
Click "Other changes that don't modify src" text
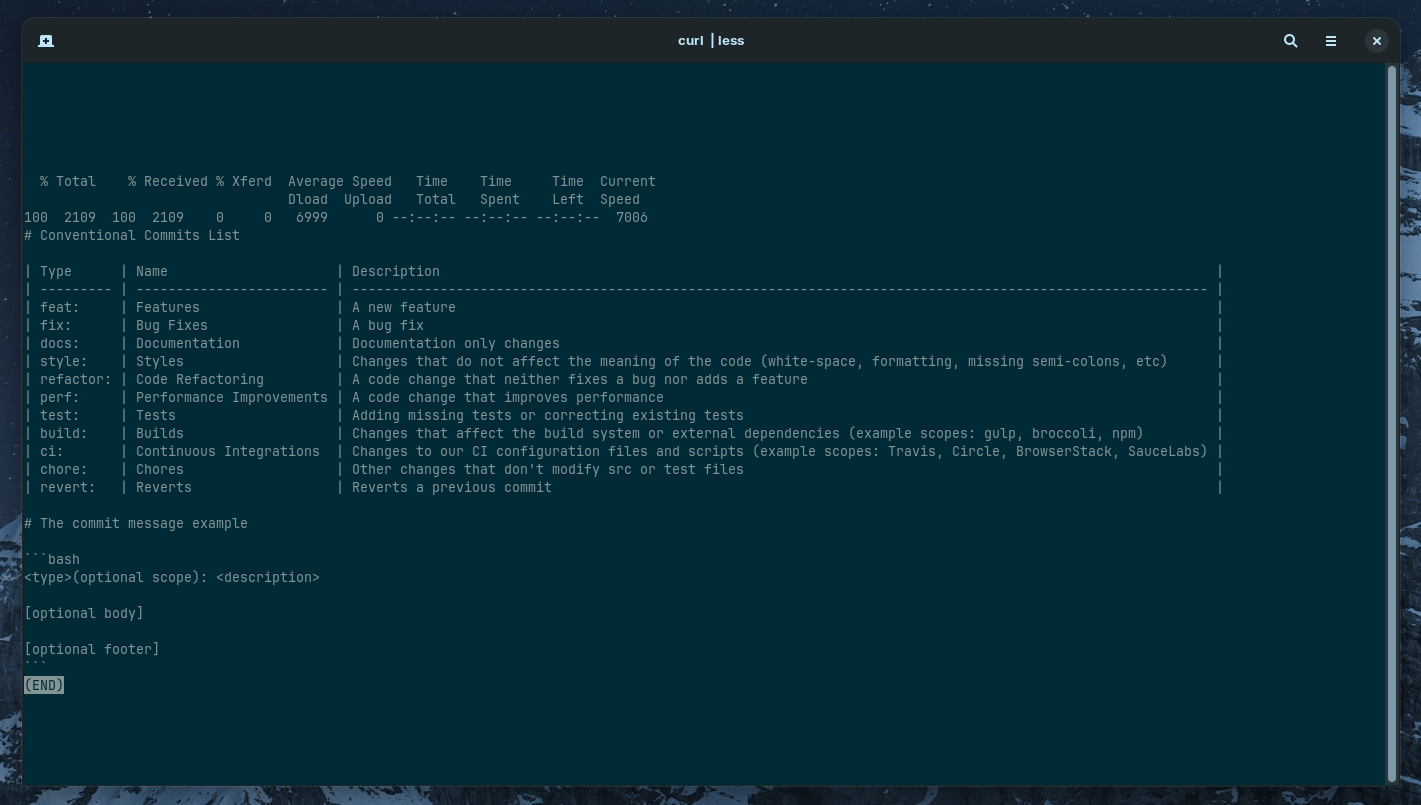(x=492, y=470)
